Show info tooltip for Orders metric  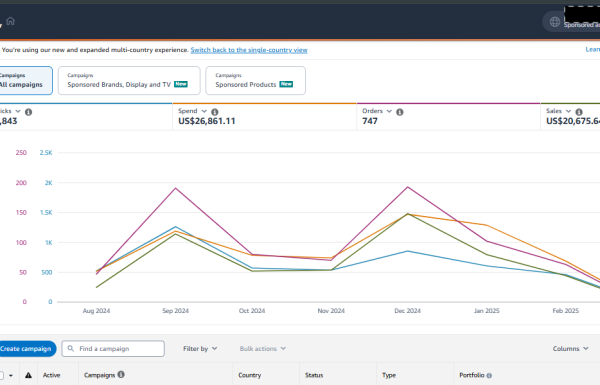tap(399, 112)
